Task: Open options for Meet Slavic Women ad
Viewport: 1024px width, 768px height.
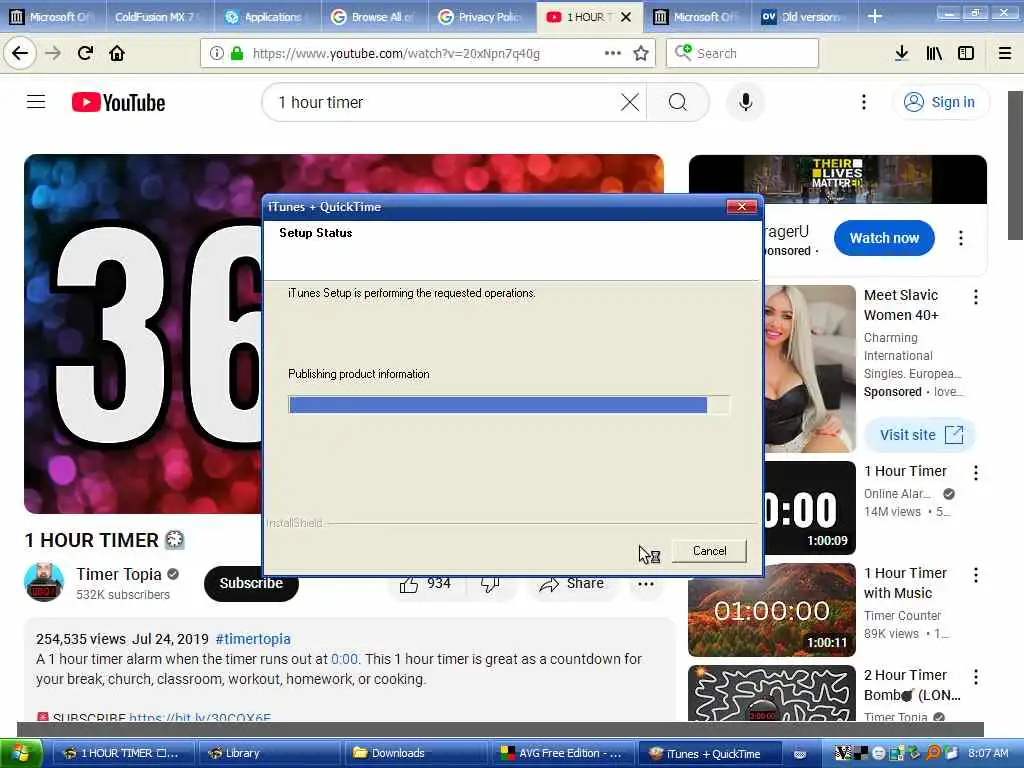Action: (x=976, y=297)
